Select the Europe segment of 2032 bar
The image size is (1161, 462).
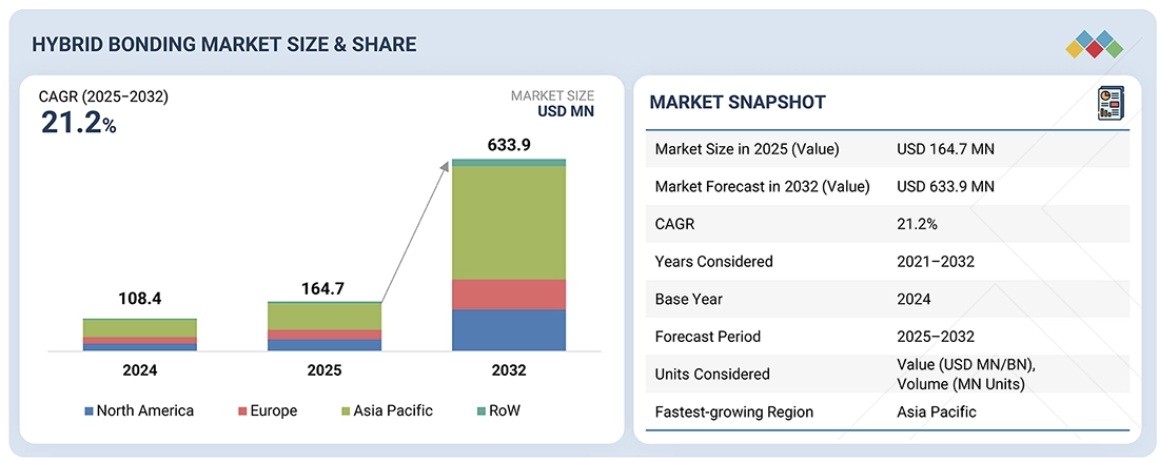coord(508,294)
